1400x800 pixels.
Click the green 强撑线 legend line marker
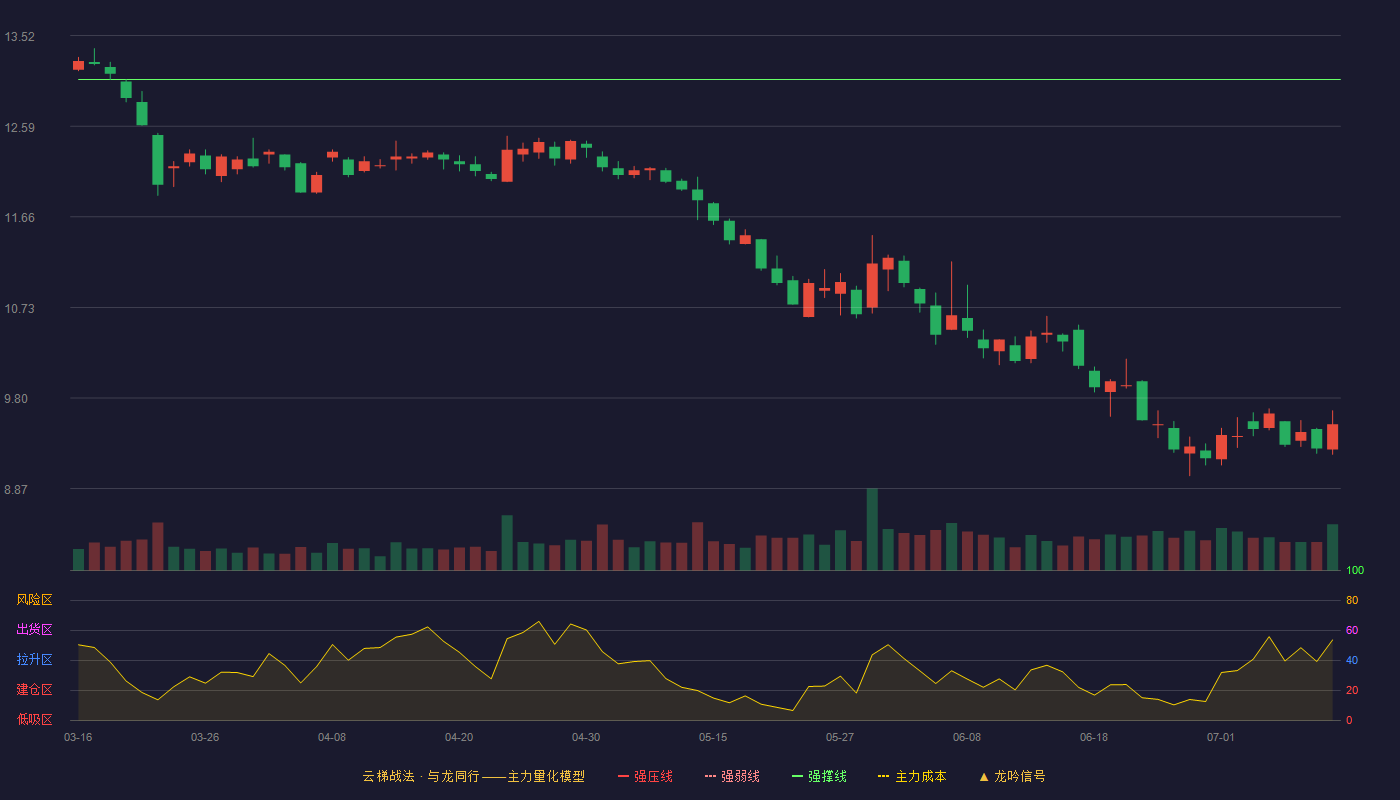click(x=797, y=776)
